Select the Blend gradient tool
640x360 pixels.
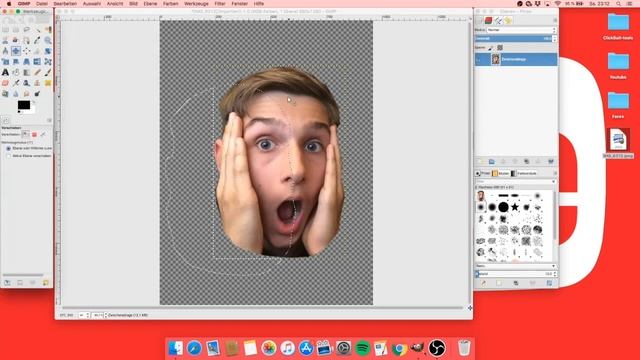27,72
